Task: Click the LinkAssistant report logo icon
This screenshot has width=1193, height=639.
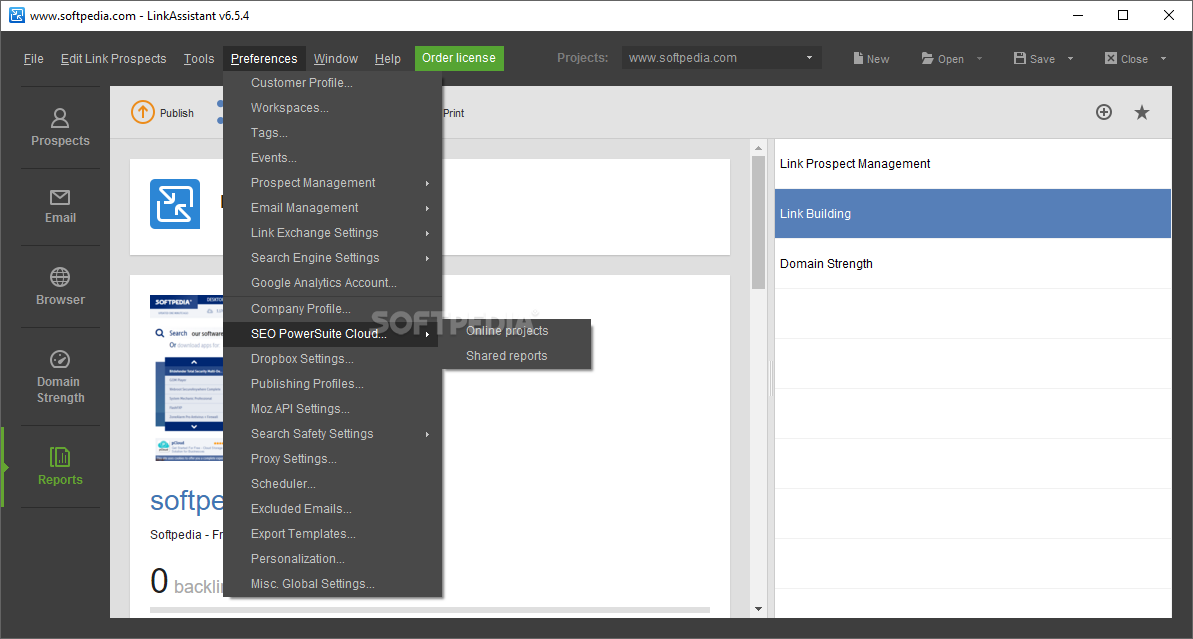Action: (x=175, y=204)
